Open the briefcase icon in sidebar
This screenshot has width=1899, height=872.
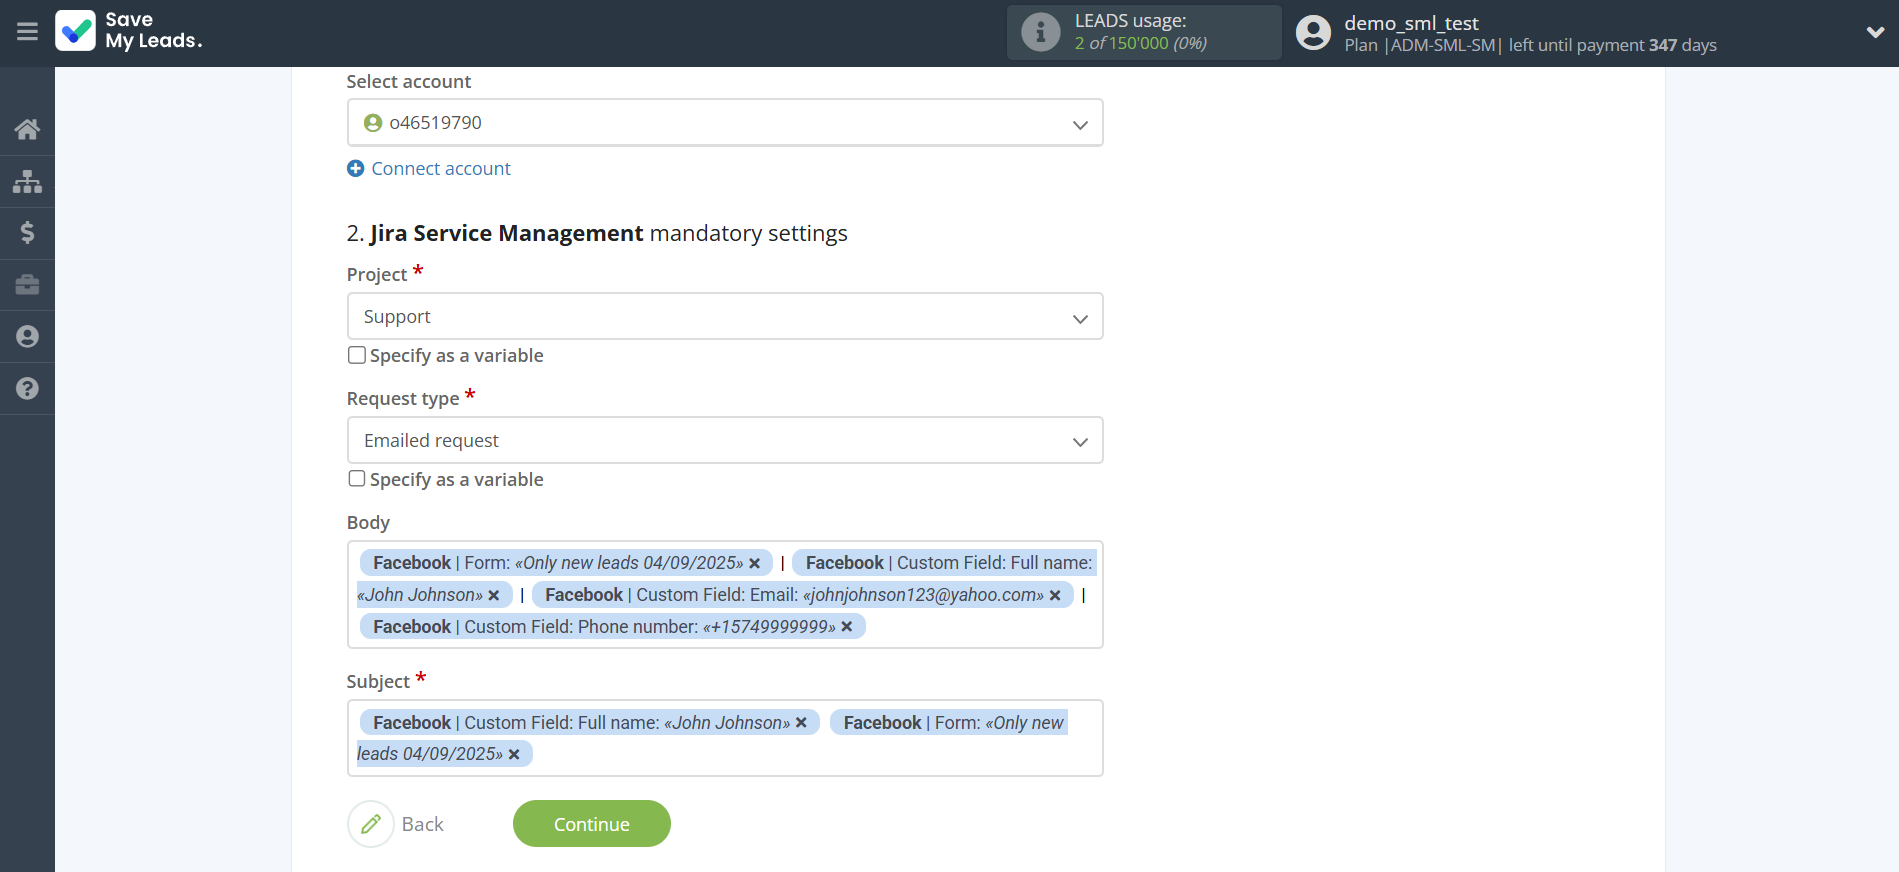coord(27,285)
